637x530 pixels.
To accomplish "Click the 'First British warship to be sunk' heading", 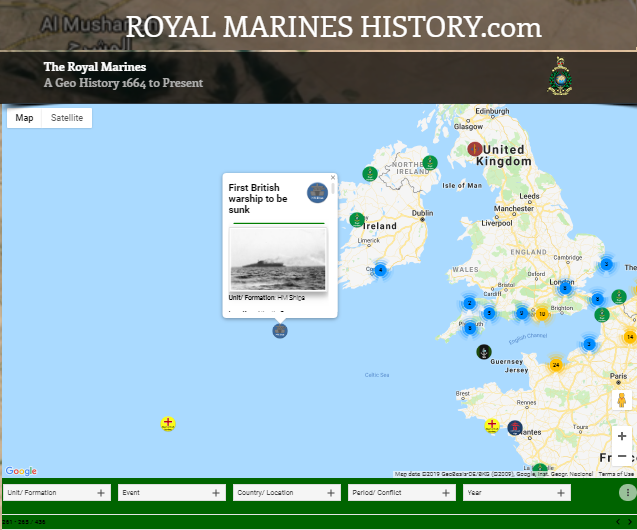I will coord(258,199).
